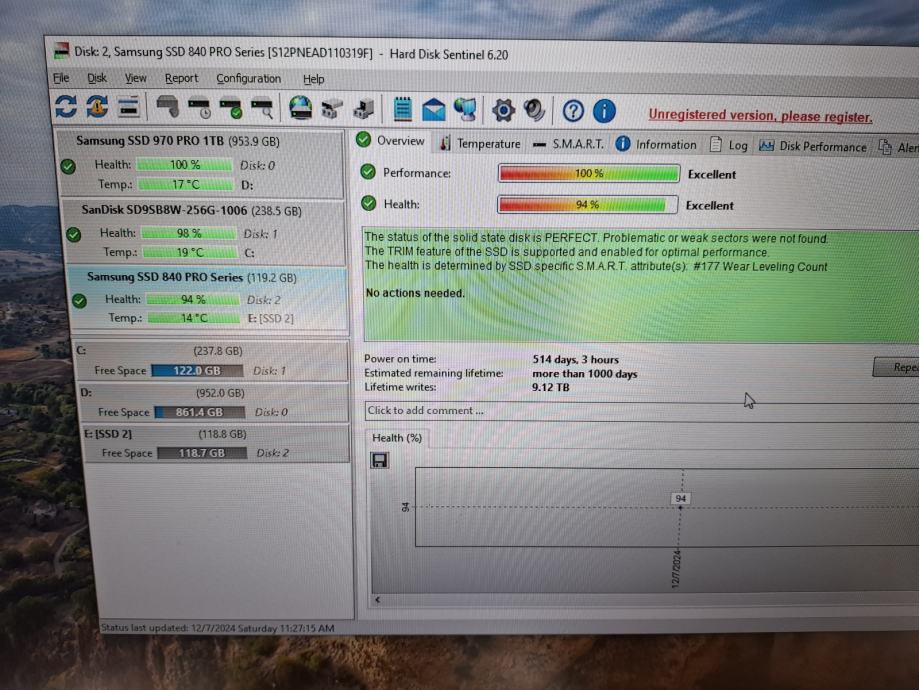Click green status check of SanDisk disk
This screenshot has height=690, width=919.
[74, 234]
